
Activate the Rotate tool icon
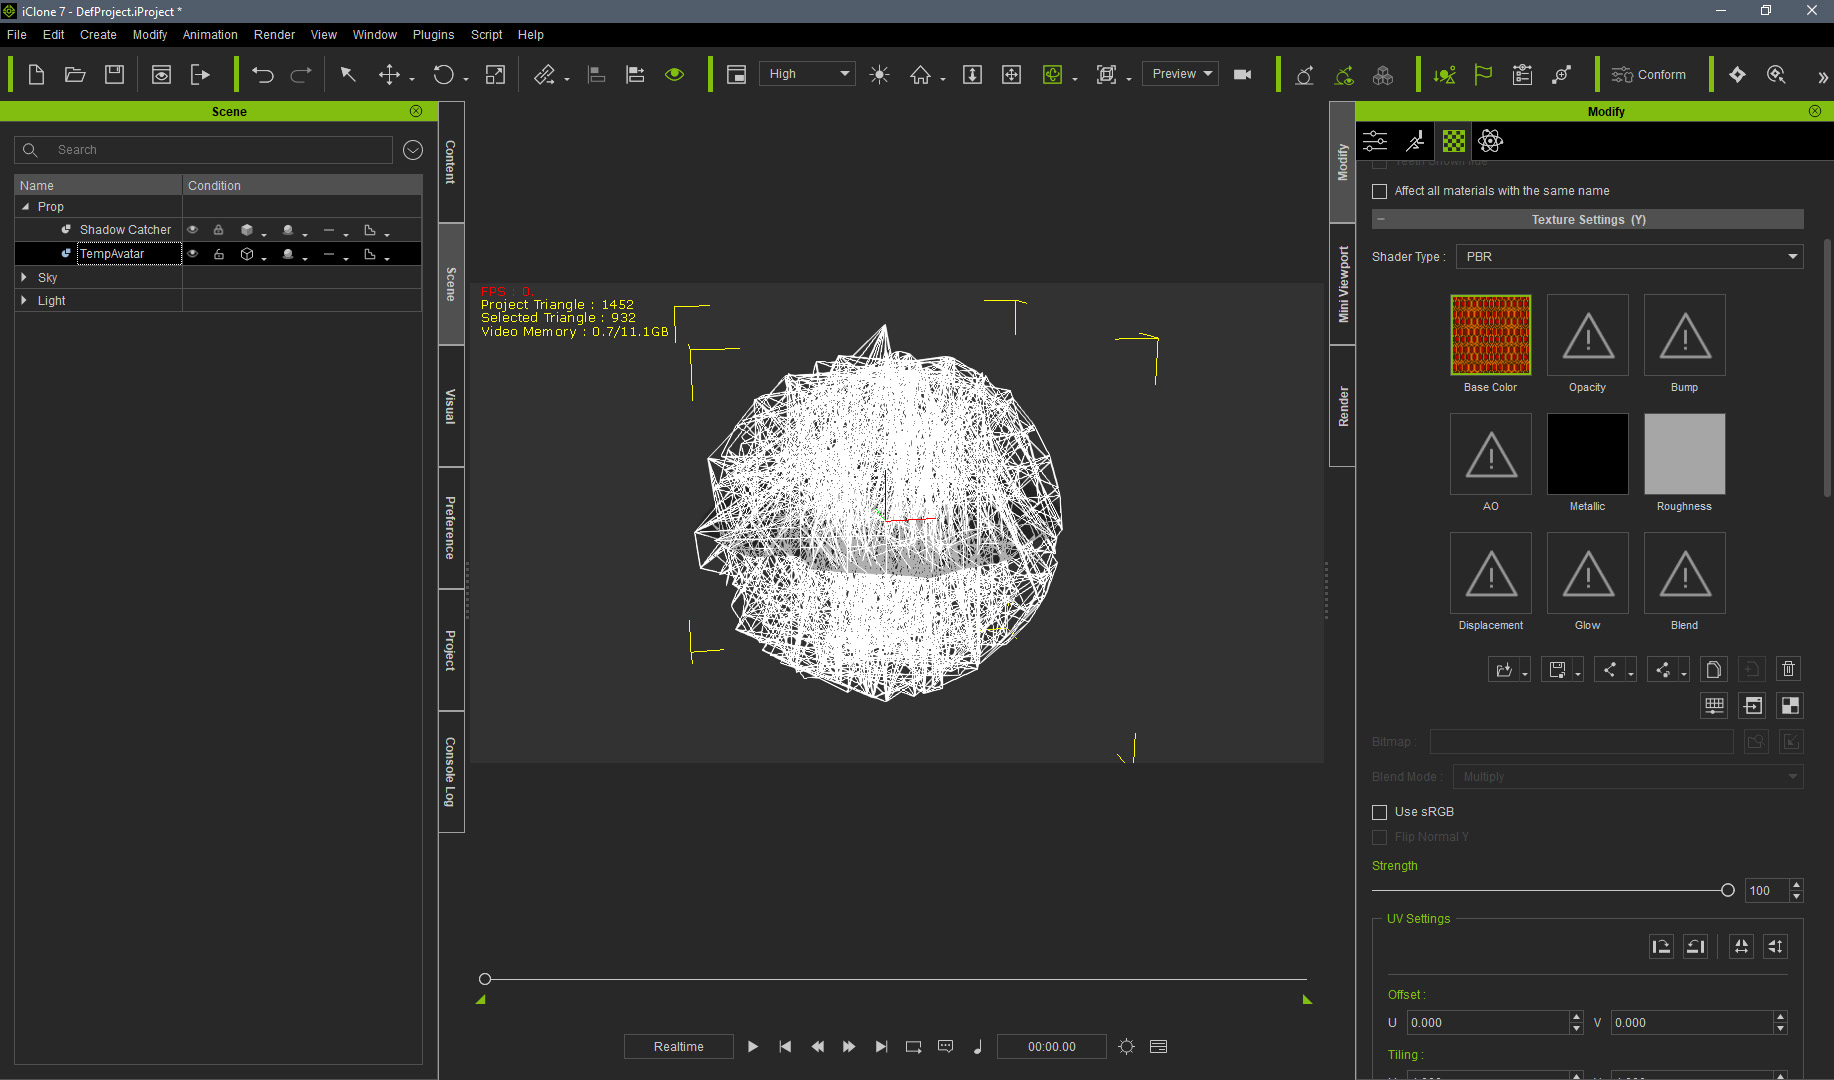[x=443, y=75]
